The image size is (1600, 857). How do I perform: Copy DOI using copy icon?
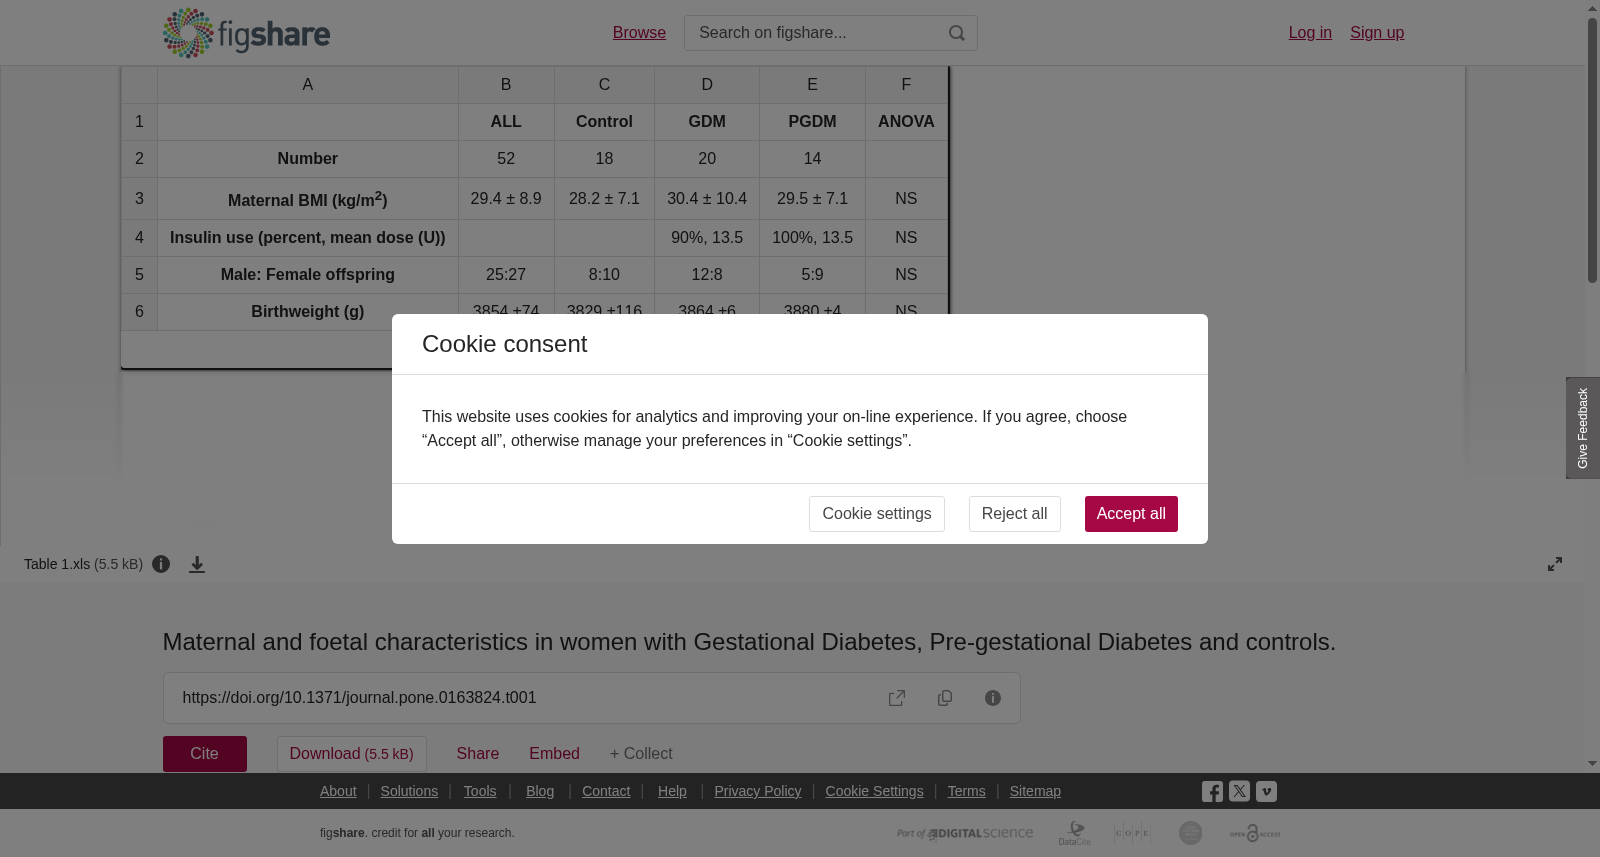click(945, 698)
